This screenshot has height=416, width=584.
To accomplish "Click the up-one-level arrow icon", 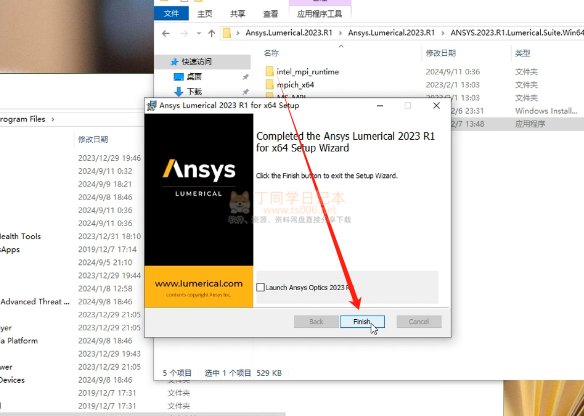I will point(212,34).
